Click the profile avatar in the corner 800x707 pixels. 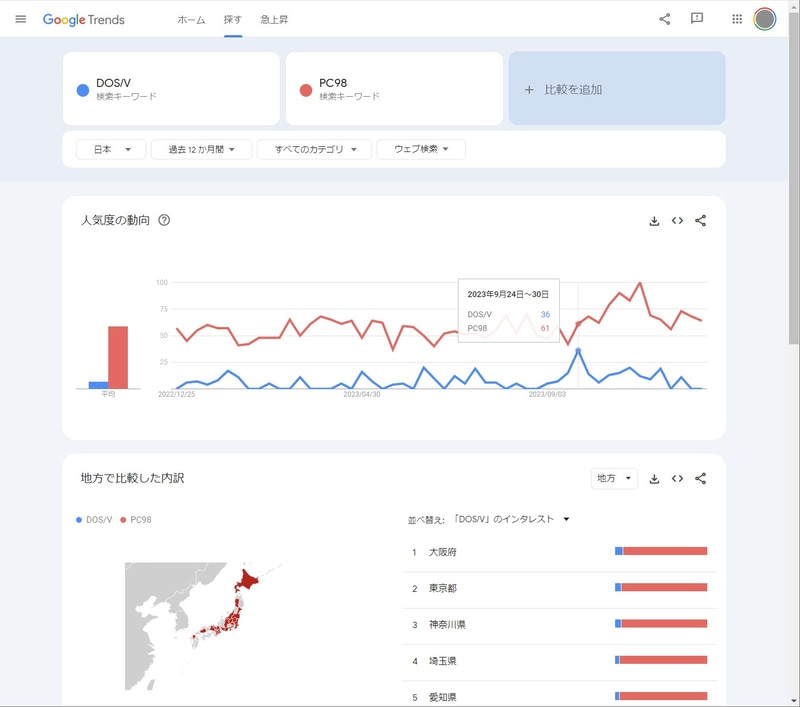(x=763, y=18)
